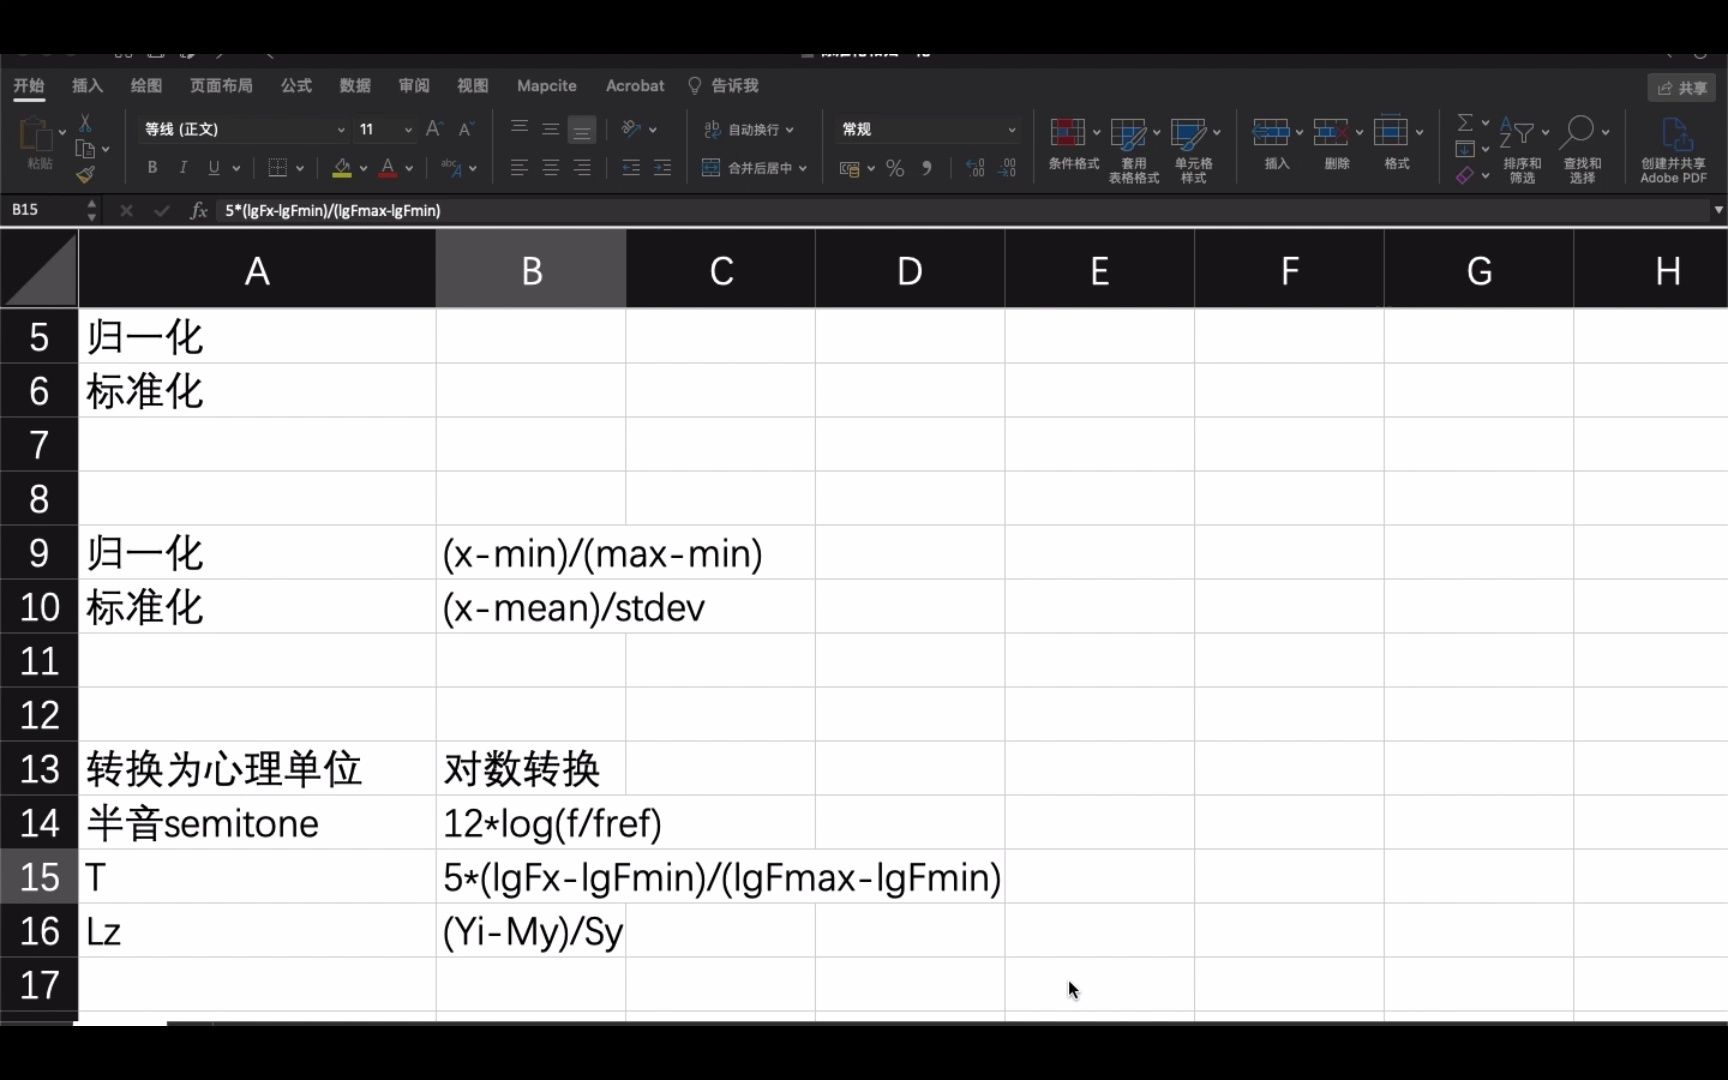
Task: Click Merge and Center (合并后居中) button
Action: [754, 168]
